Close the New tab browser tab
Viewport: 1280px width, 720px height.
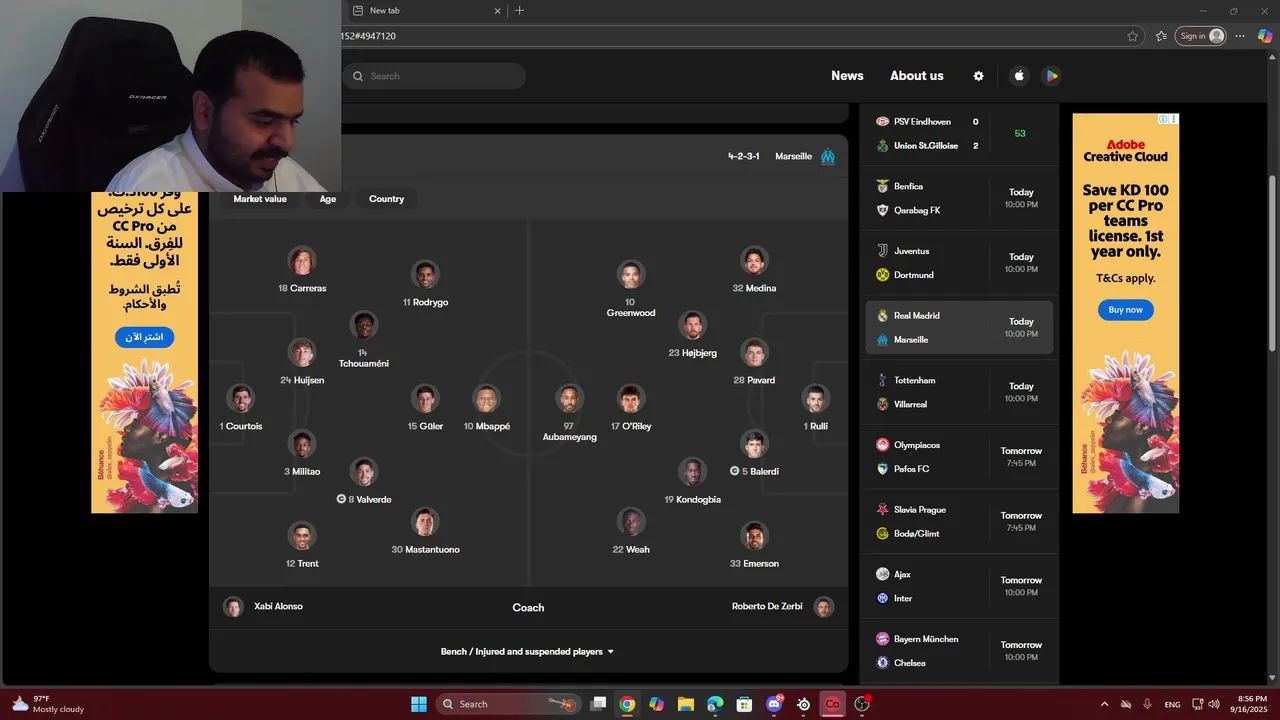[498, 10]
